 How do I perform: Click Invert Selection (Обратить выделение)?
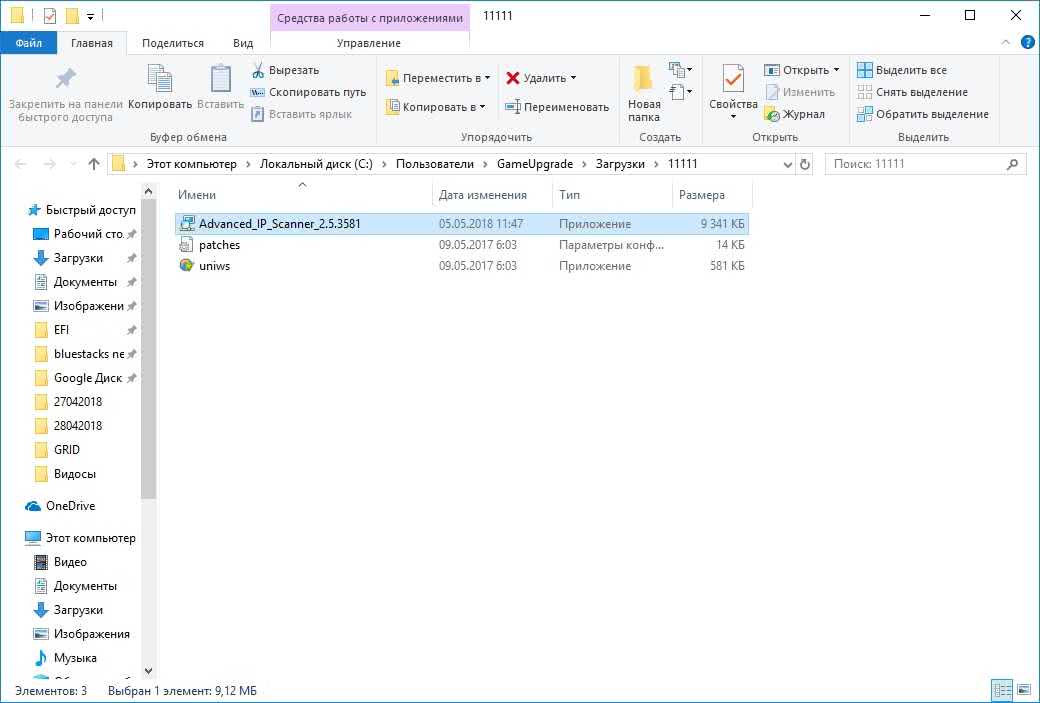coord(922,114)
